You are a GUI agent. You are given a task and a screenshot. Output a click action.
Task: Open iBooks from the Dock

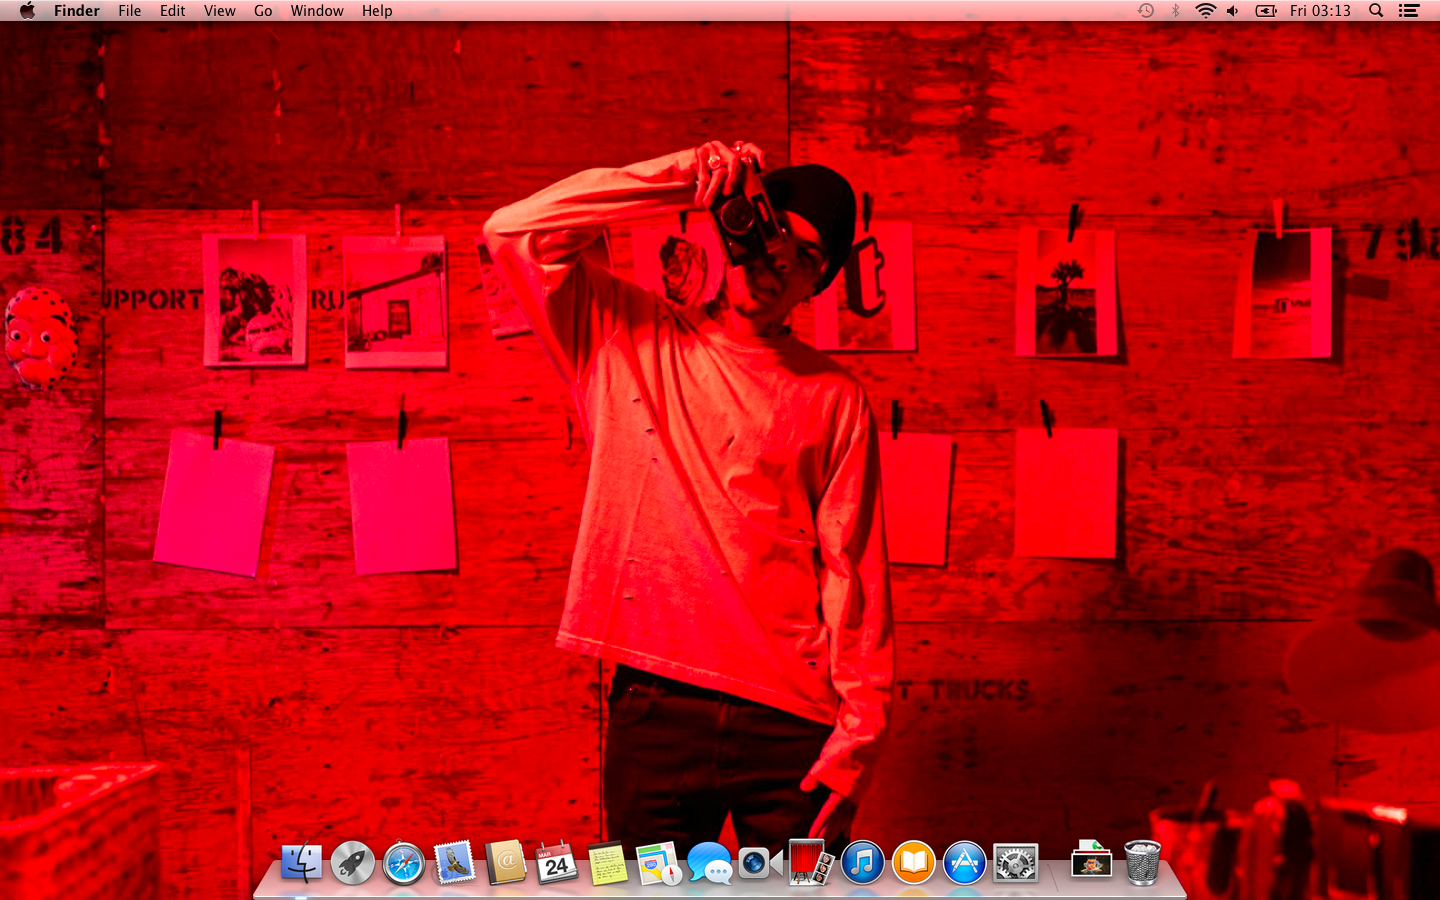(913, 862)
